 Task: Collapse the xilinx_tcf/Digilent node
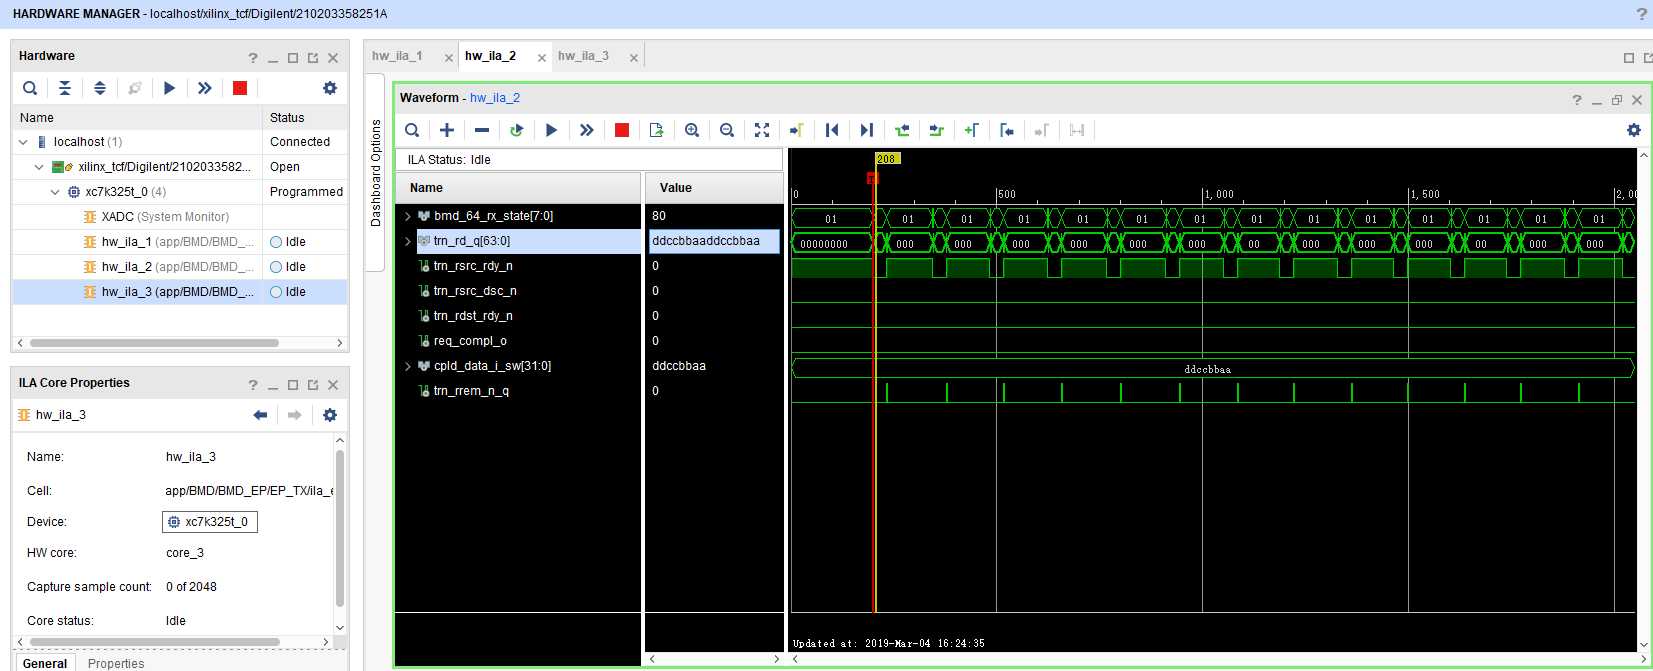click(x=39, y=167)
